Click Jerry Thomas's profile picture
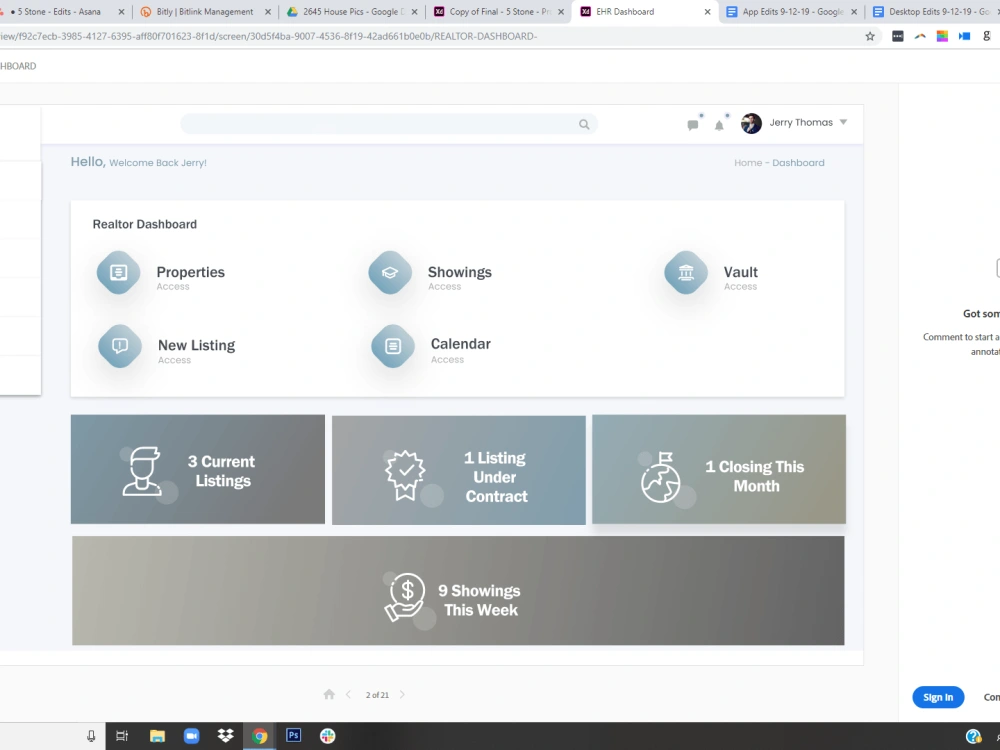Screen dimensions: 1000x750 pos(751,122)
